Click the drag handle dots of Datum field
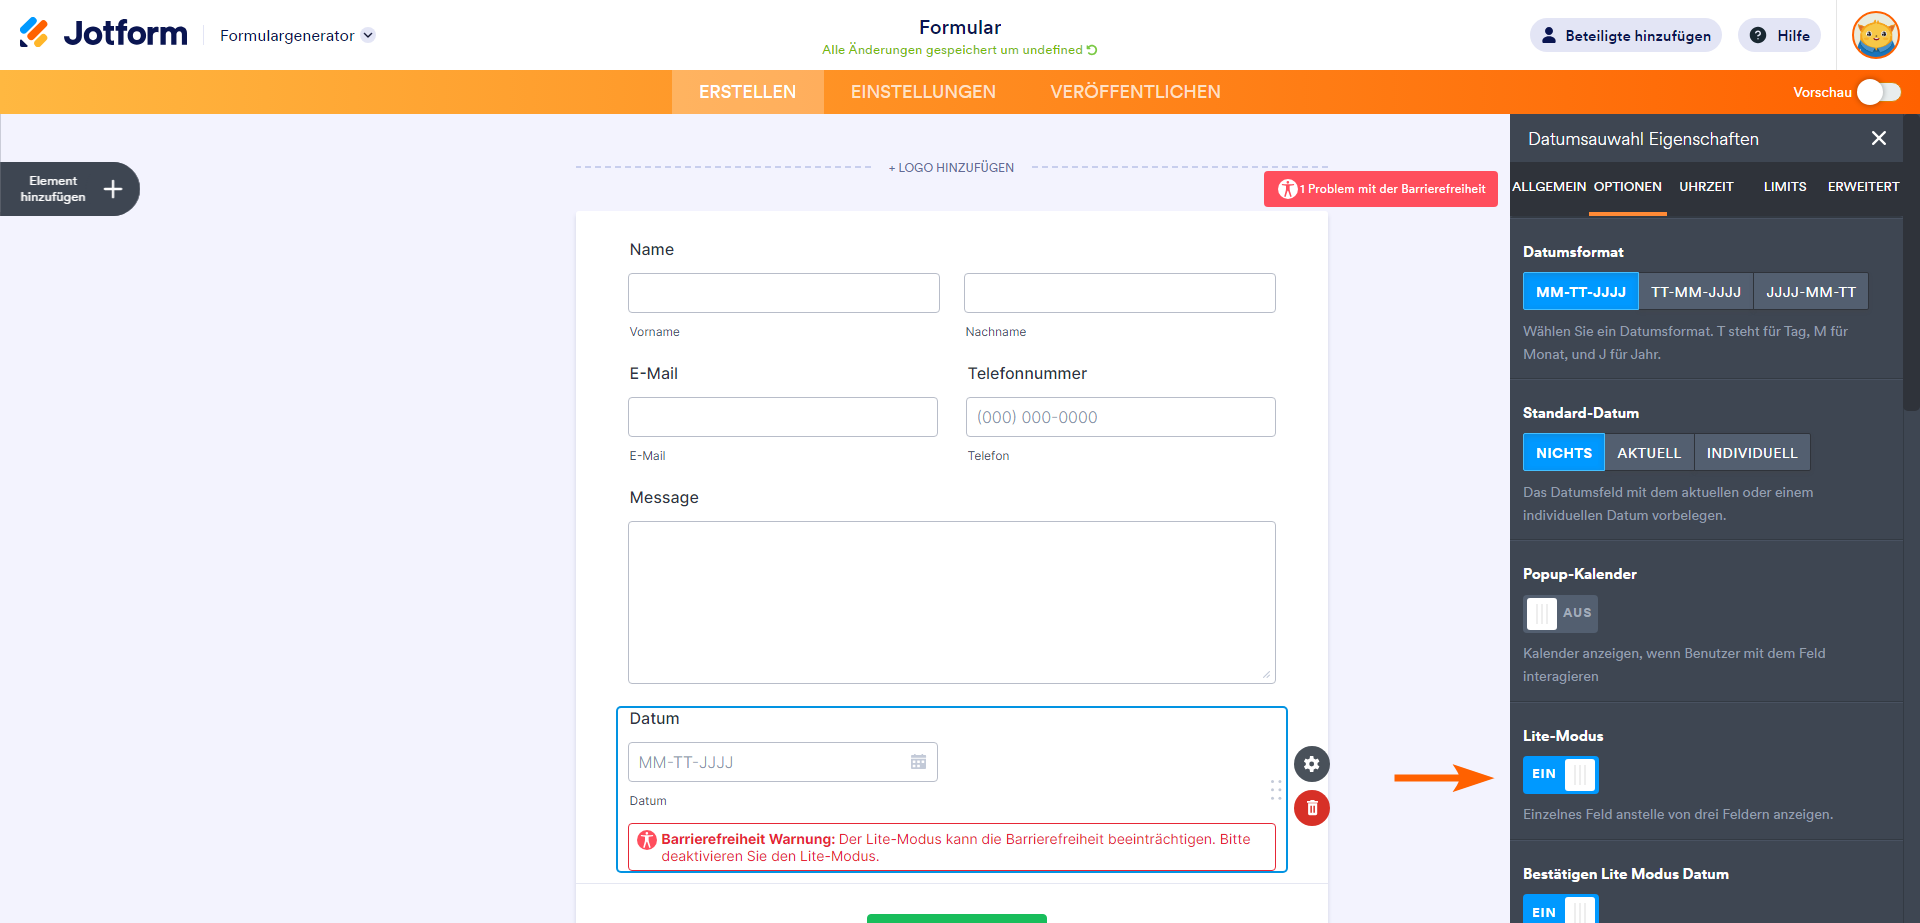Image resolution: width=1920 pixels, height=923 pixels. tap(1276, 789)
